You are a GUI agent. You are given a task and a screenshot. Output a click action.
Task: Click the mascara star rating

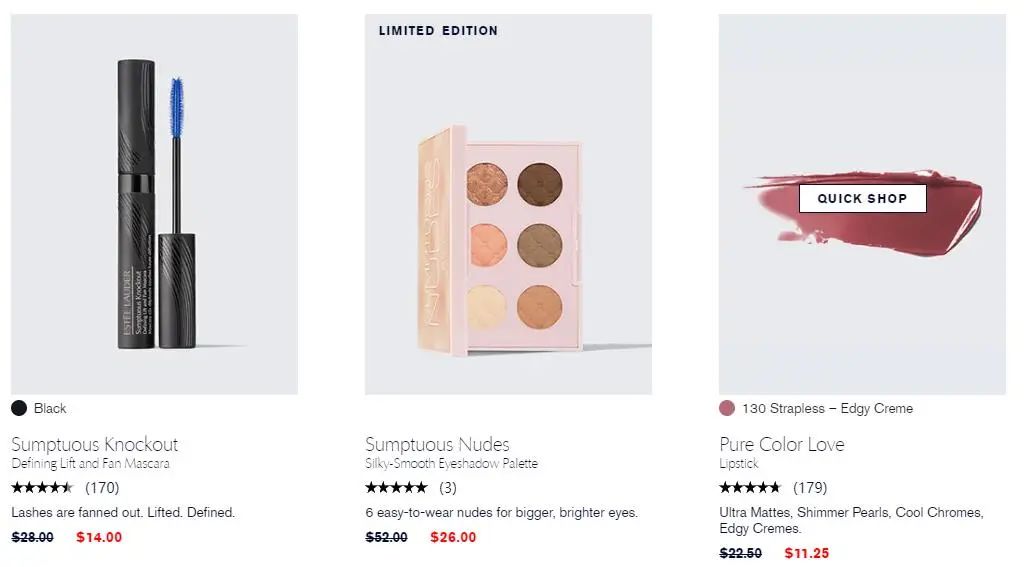tap(42, 487)
